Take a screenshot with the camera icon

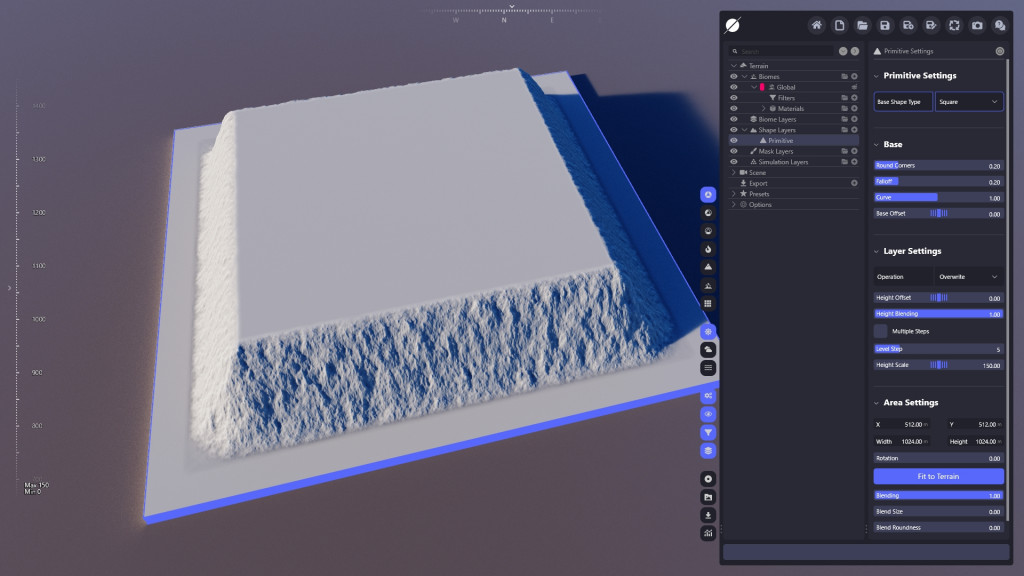977,25
